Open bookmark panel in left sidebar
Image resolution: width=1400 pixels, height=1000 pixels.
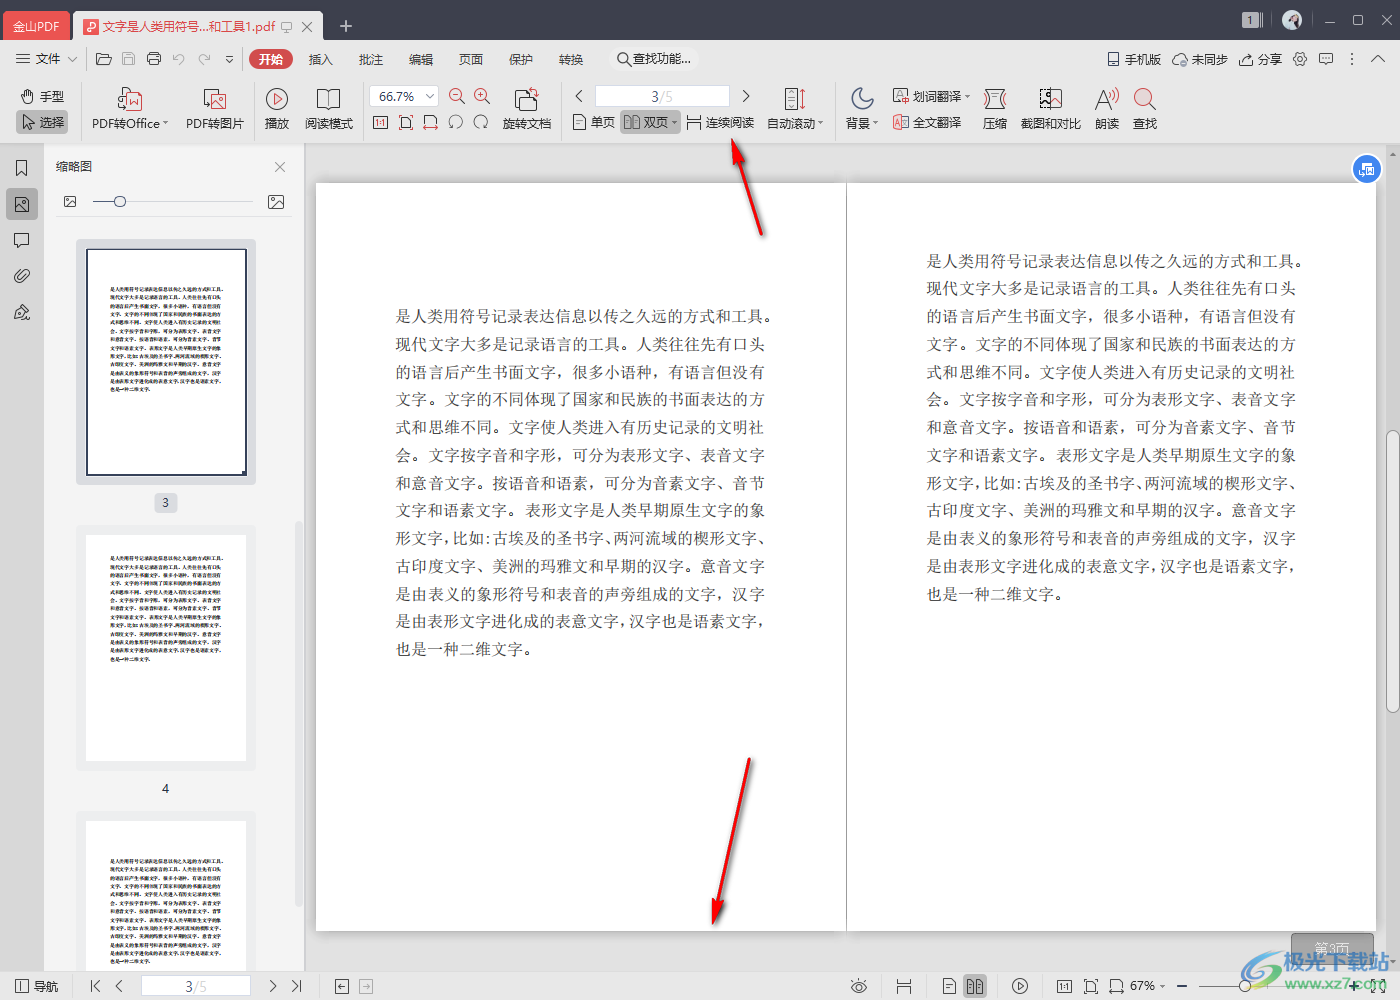[22, 168]
